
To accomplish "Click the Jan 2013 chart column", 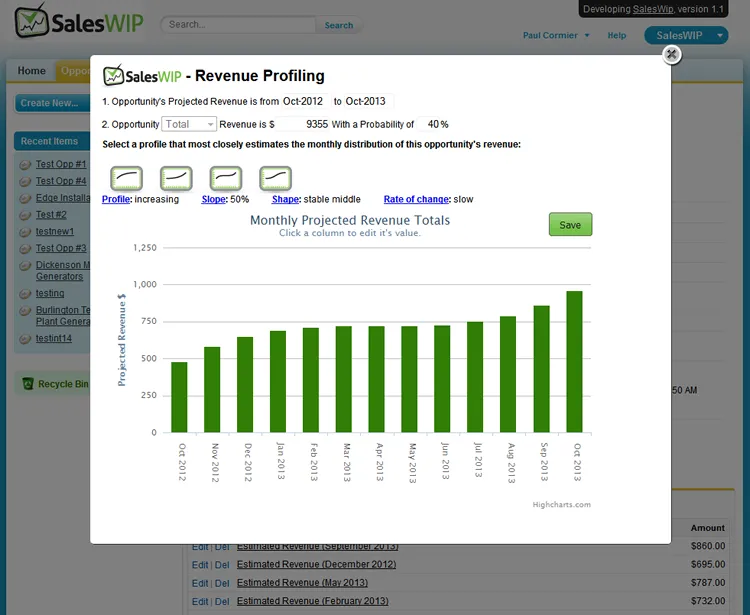I will pyautogui.click(x=278, y=382).
